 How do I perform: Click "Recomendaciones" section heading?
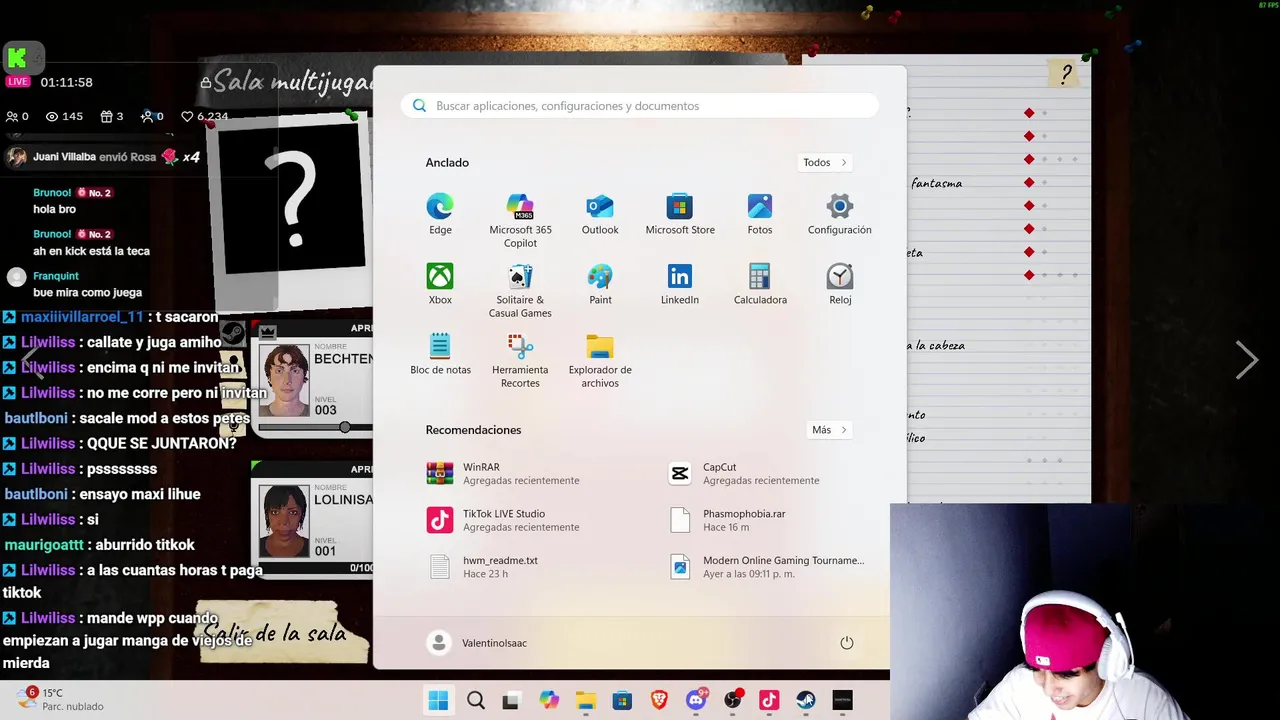point(473,430)
